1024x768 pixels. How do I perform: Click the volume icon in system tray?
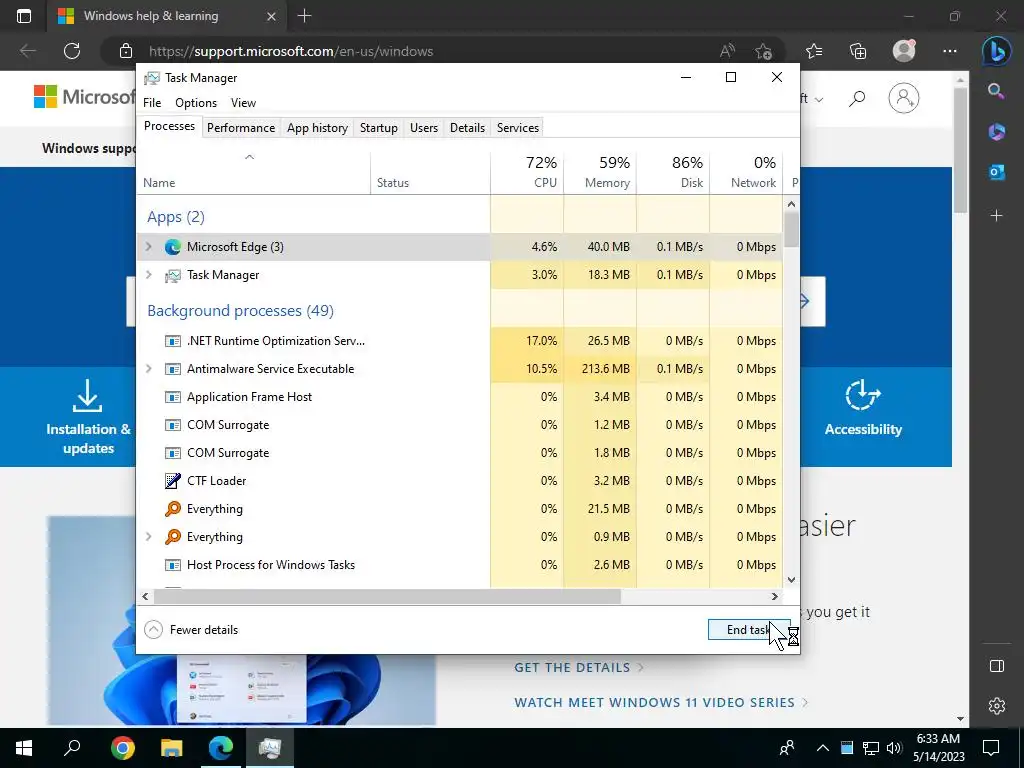point(895,748)
